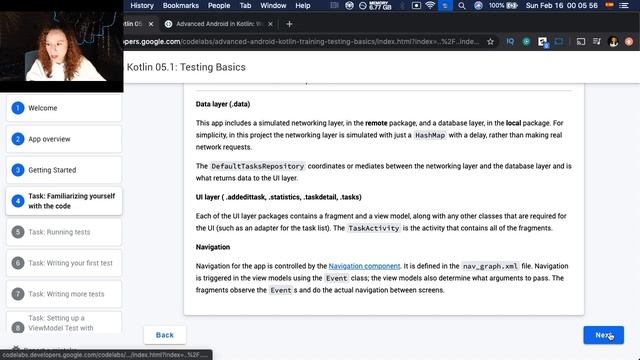Click the address bar URL

302,42
